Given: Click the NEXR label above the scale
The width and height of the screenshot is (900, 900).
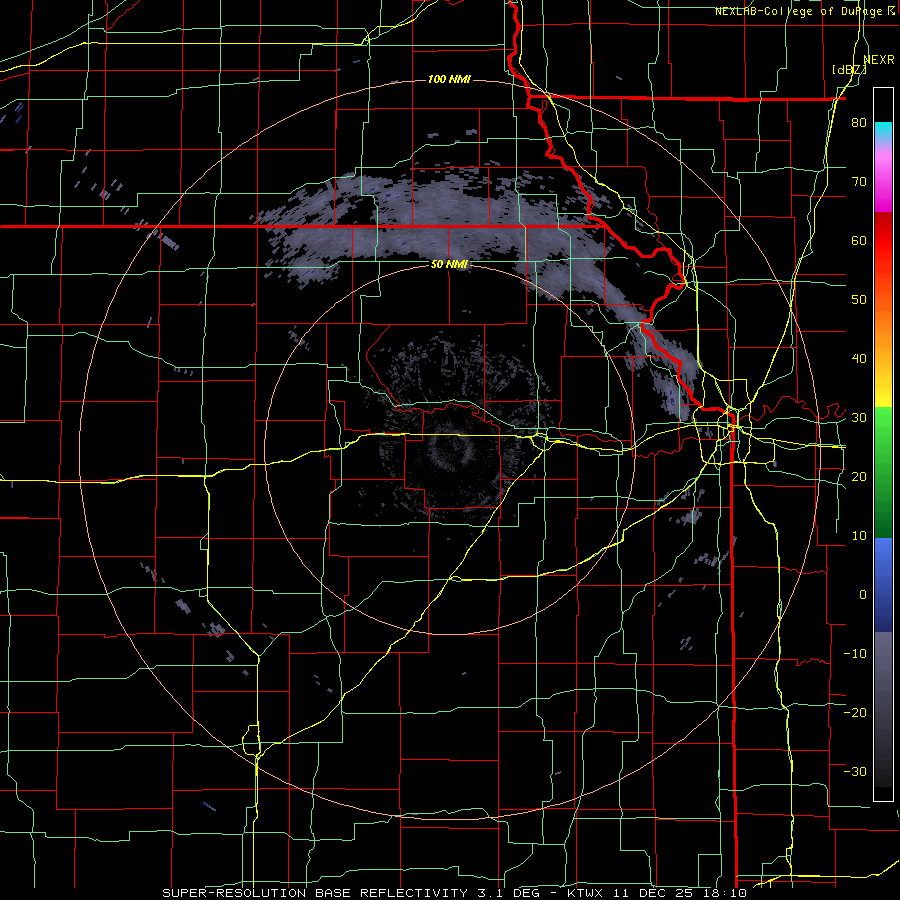Looking at the screenshot, I should [878, 60].
